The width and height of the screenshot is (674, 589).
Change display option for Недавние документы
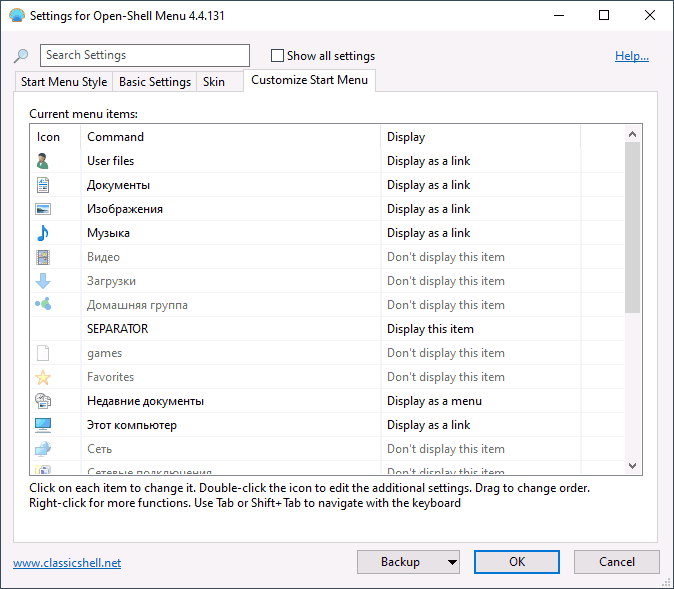point(434,401)
